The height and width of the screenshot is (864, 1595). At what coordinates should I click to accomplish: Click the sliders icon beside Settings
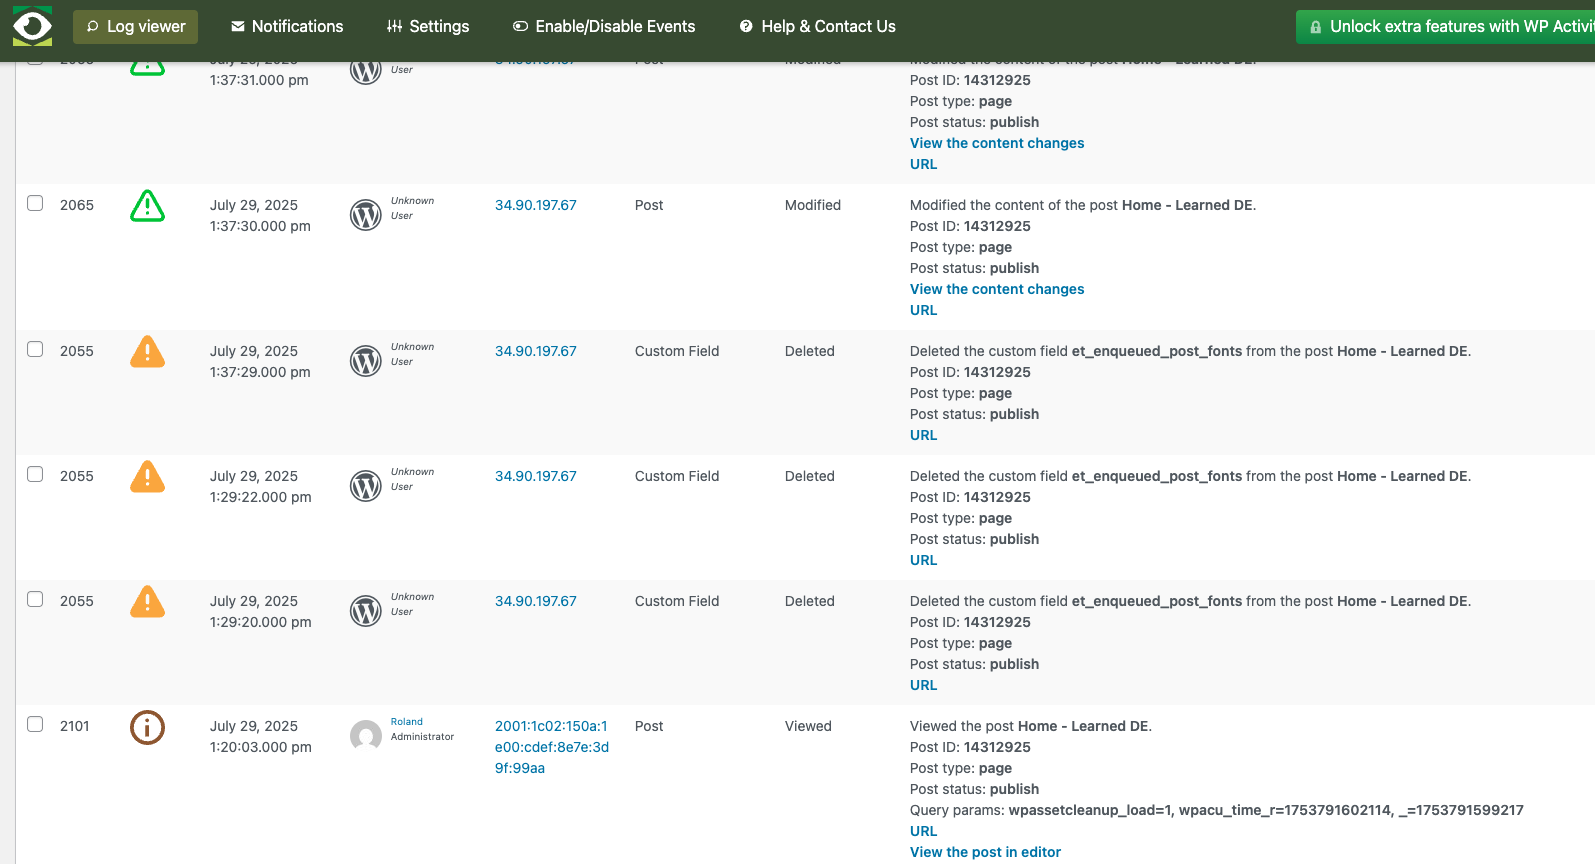pyautogui.click(x=395, y=27)
